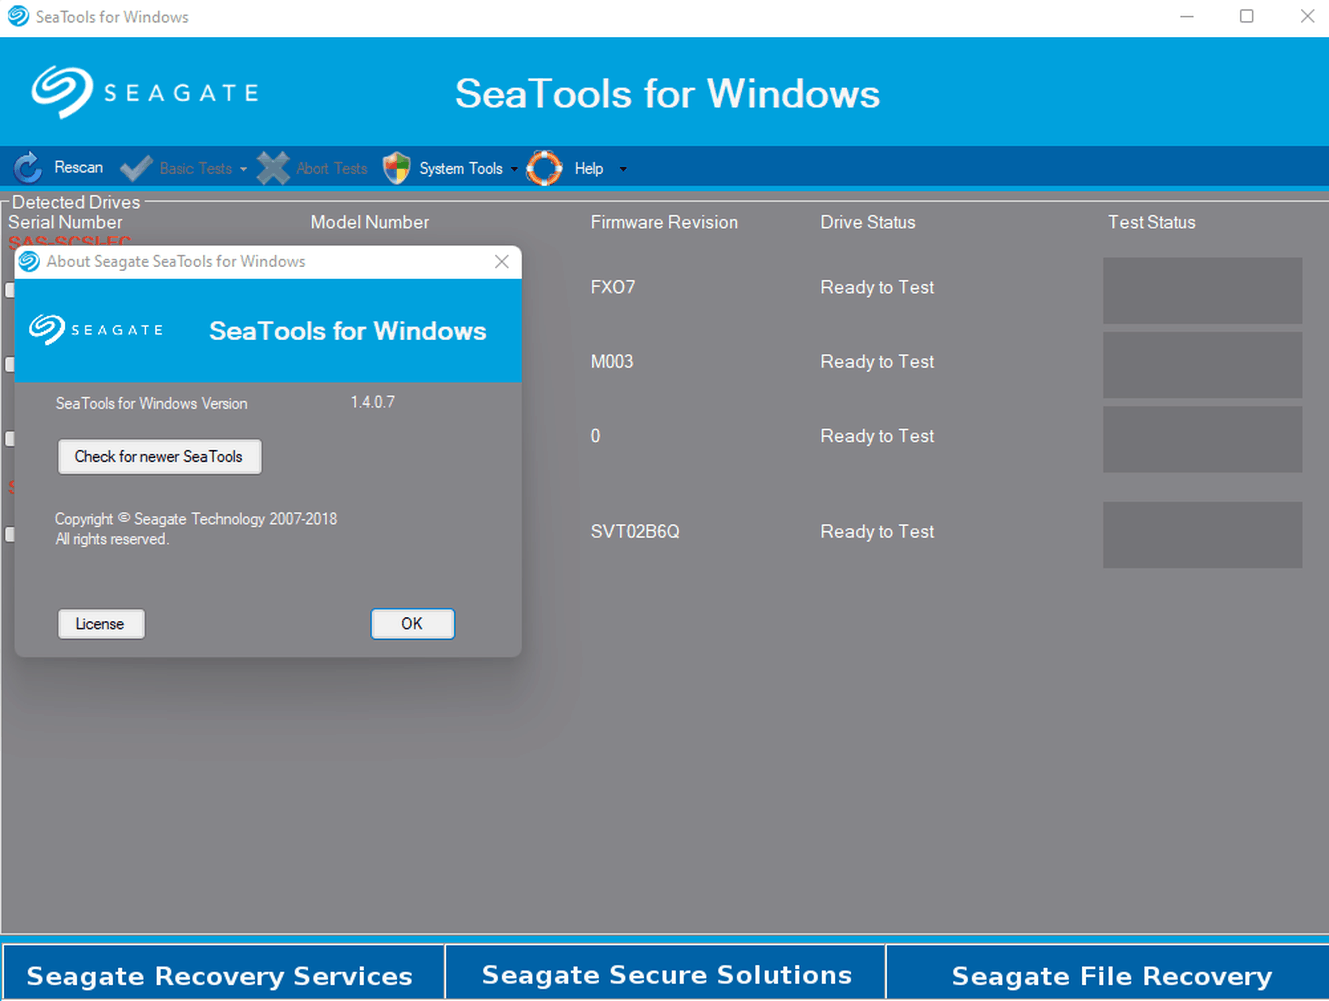Click the test status bar for the M003 drive
Image resolution: width=1329 pixels, height=1001 pixels.
1202,364
